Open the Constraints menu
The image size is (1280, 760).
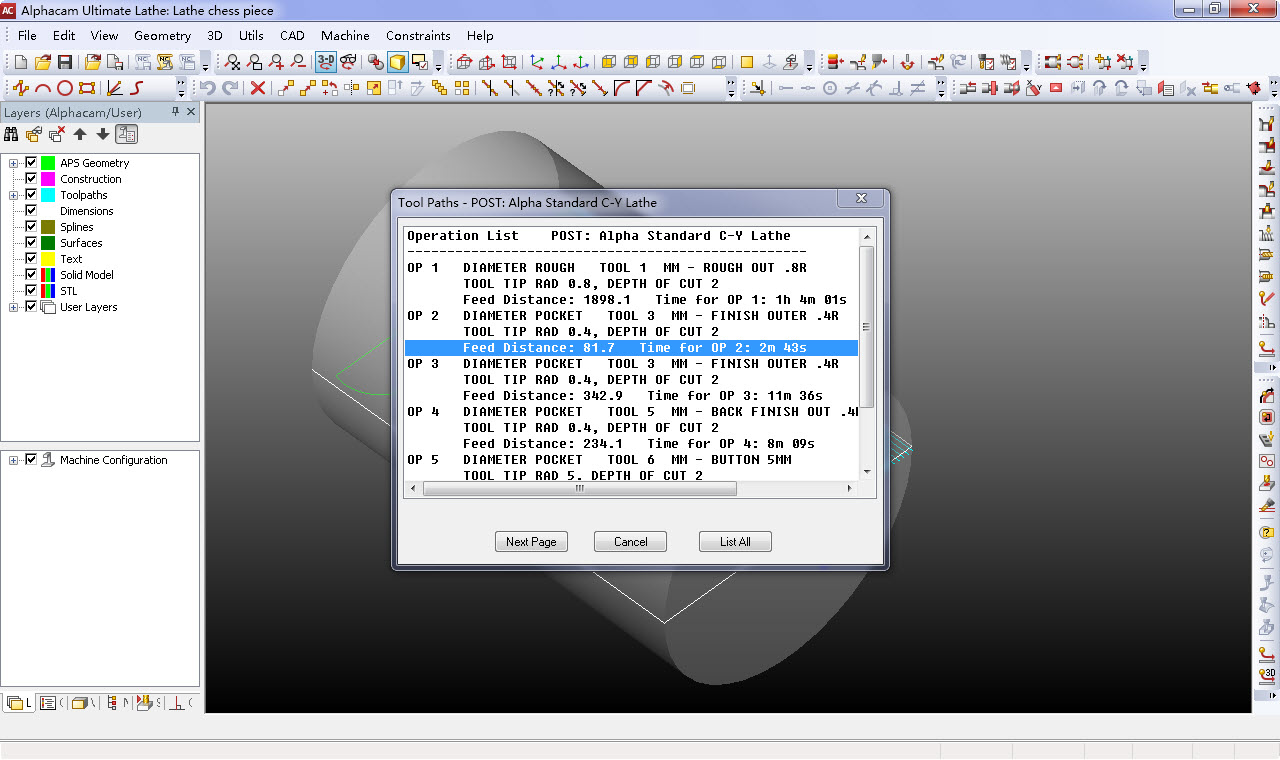tap(418, 35)
